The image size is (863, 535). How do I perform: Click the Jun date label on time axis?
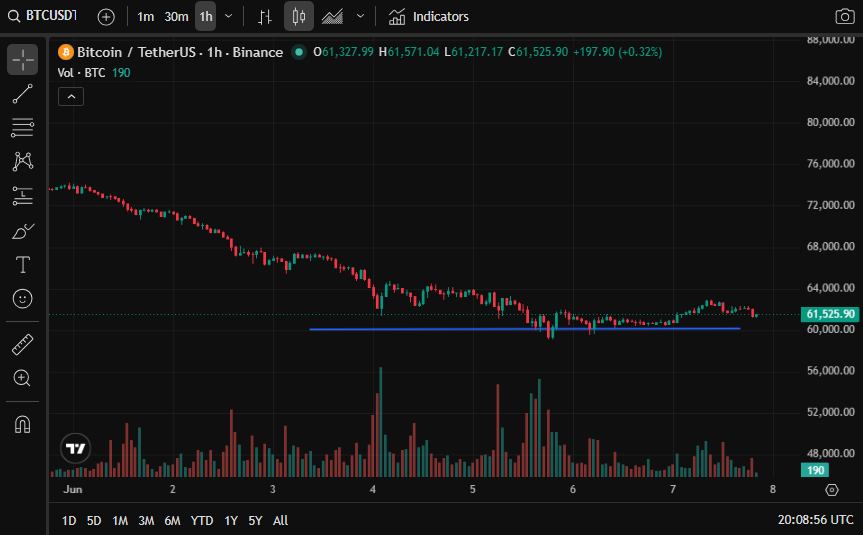[73, 489]
